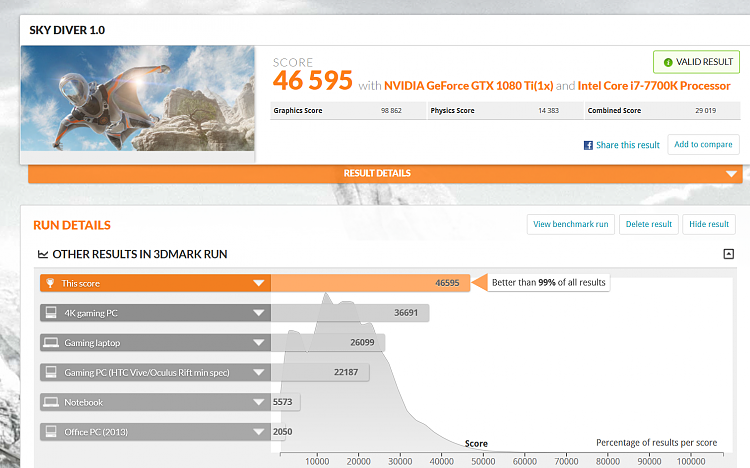Image resolution: width=750 pixels, height=468 pixels.
Task: Click the laptop icon on Gaming laptop row
Action: [51, 342]
